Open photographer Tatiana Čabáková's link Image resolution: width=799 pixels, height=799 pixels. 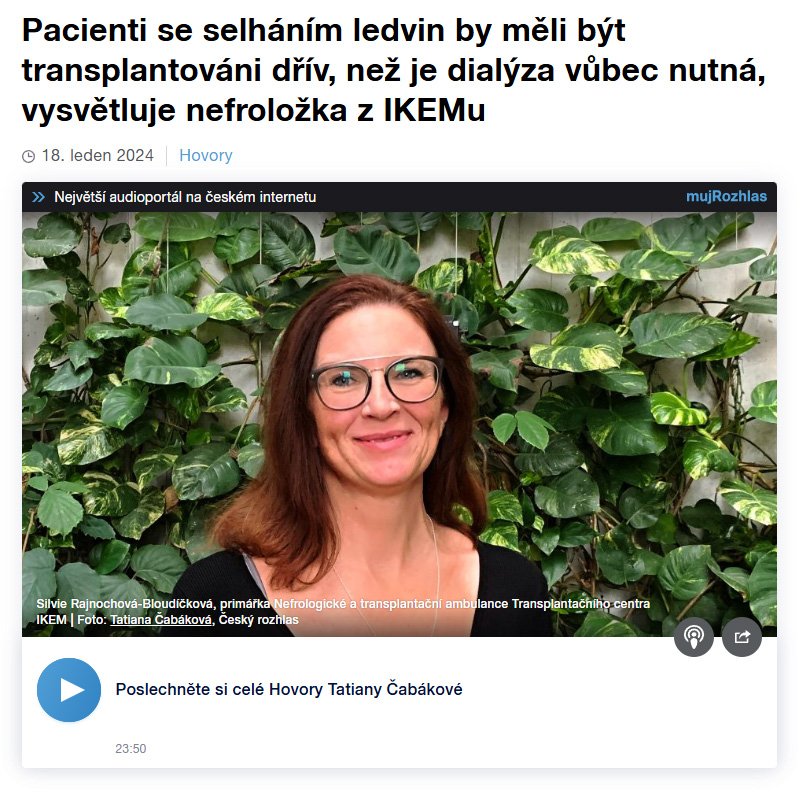[161, 620]
